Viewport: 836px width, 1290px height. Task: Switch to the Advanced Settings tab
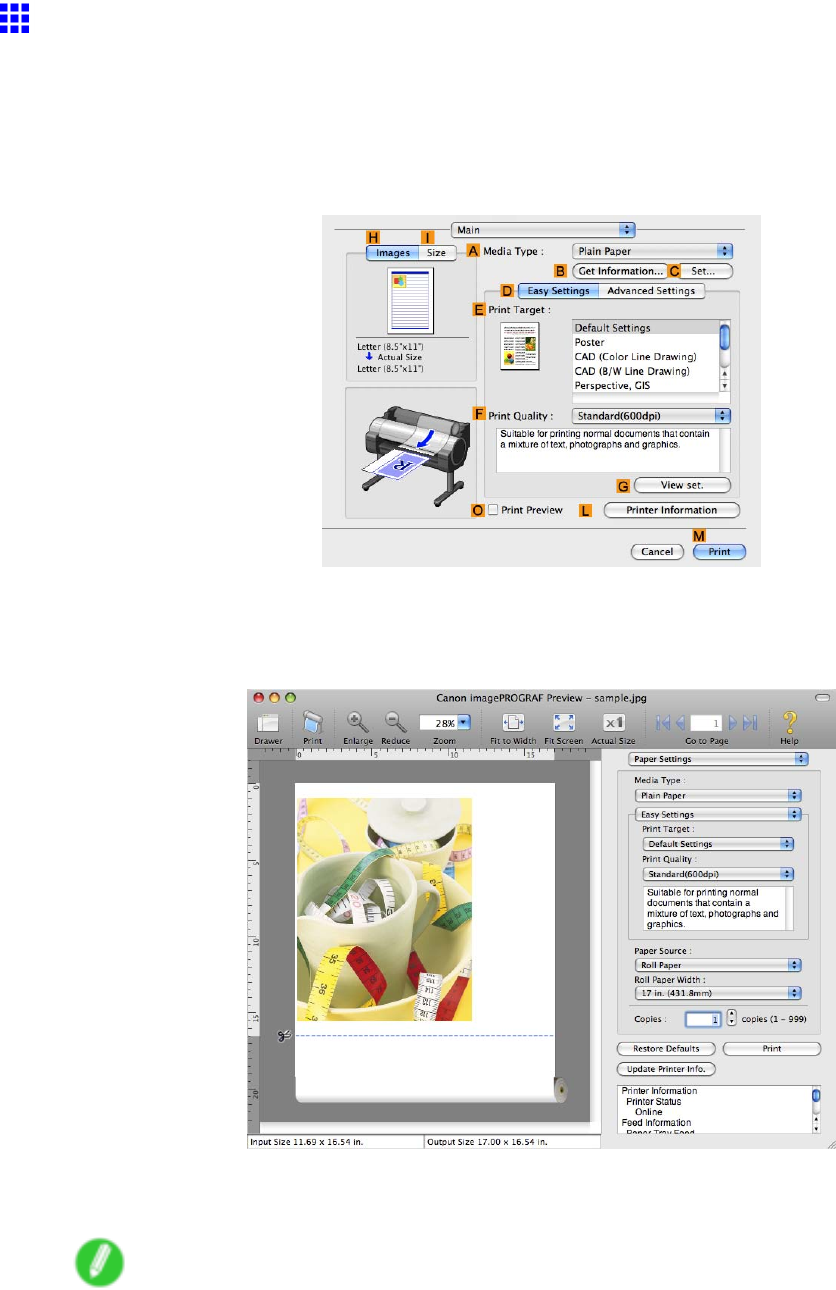tap(651, 291)
